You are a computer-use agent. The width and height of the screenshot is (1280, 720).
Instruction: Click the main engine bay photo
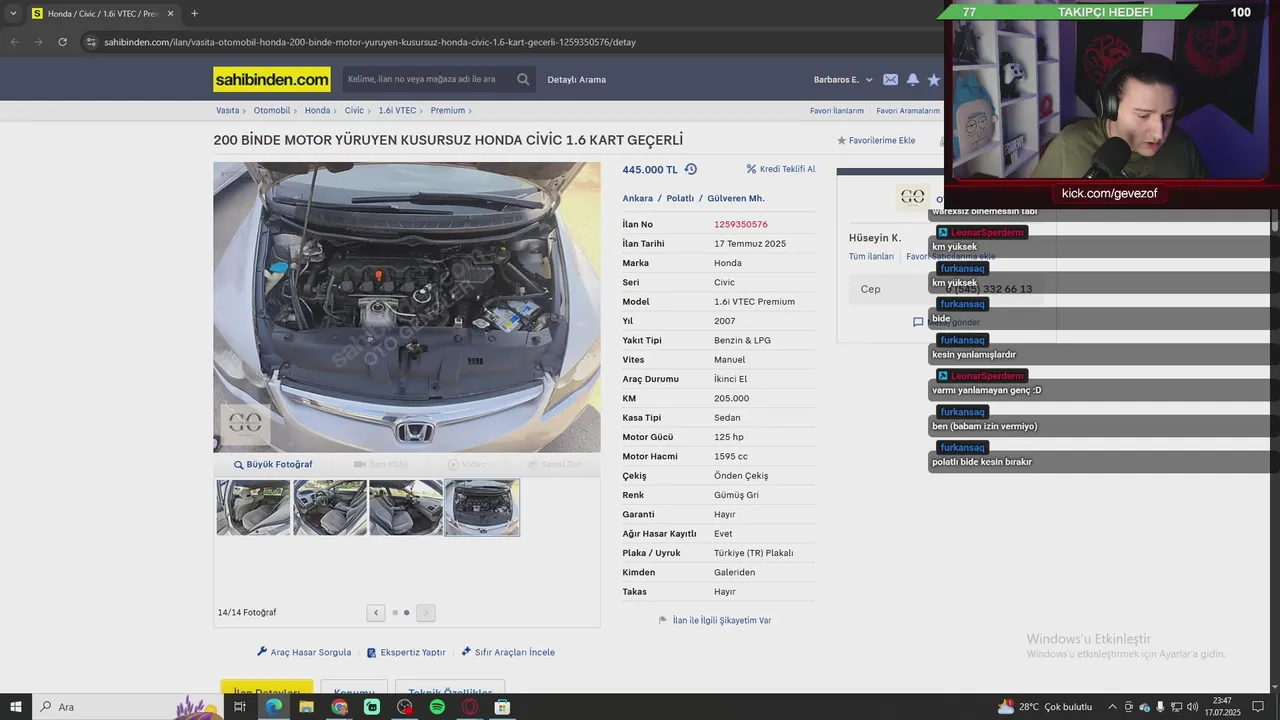(x=407, y=307)
